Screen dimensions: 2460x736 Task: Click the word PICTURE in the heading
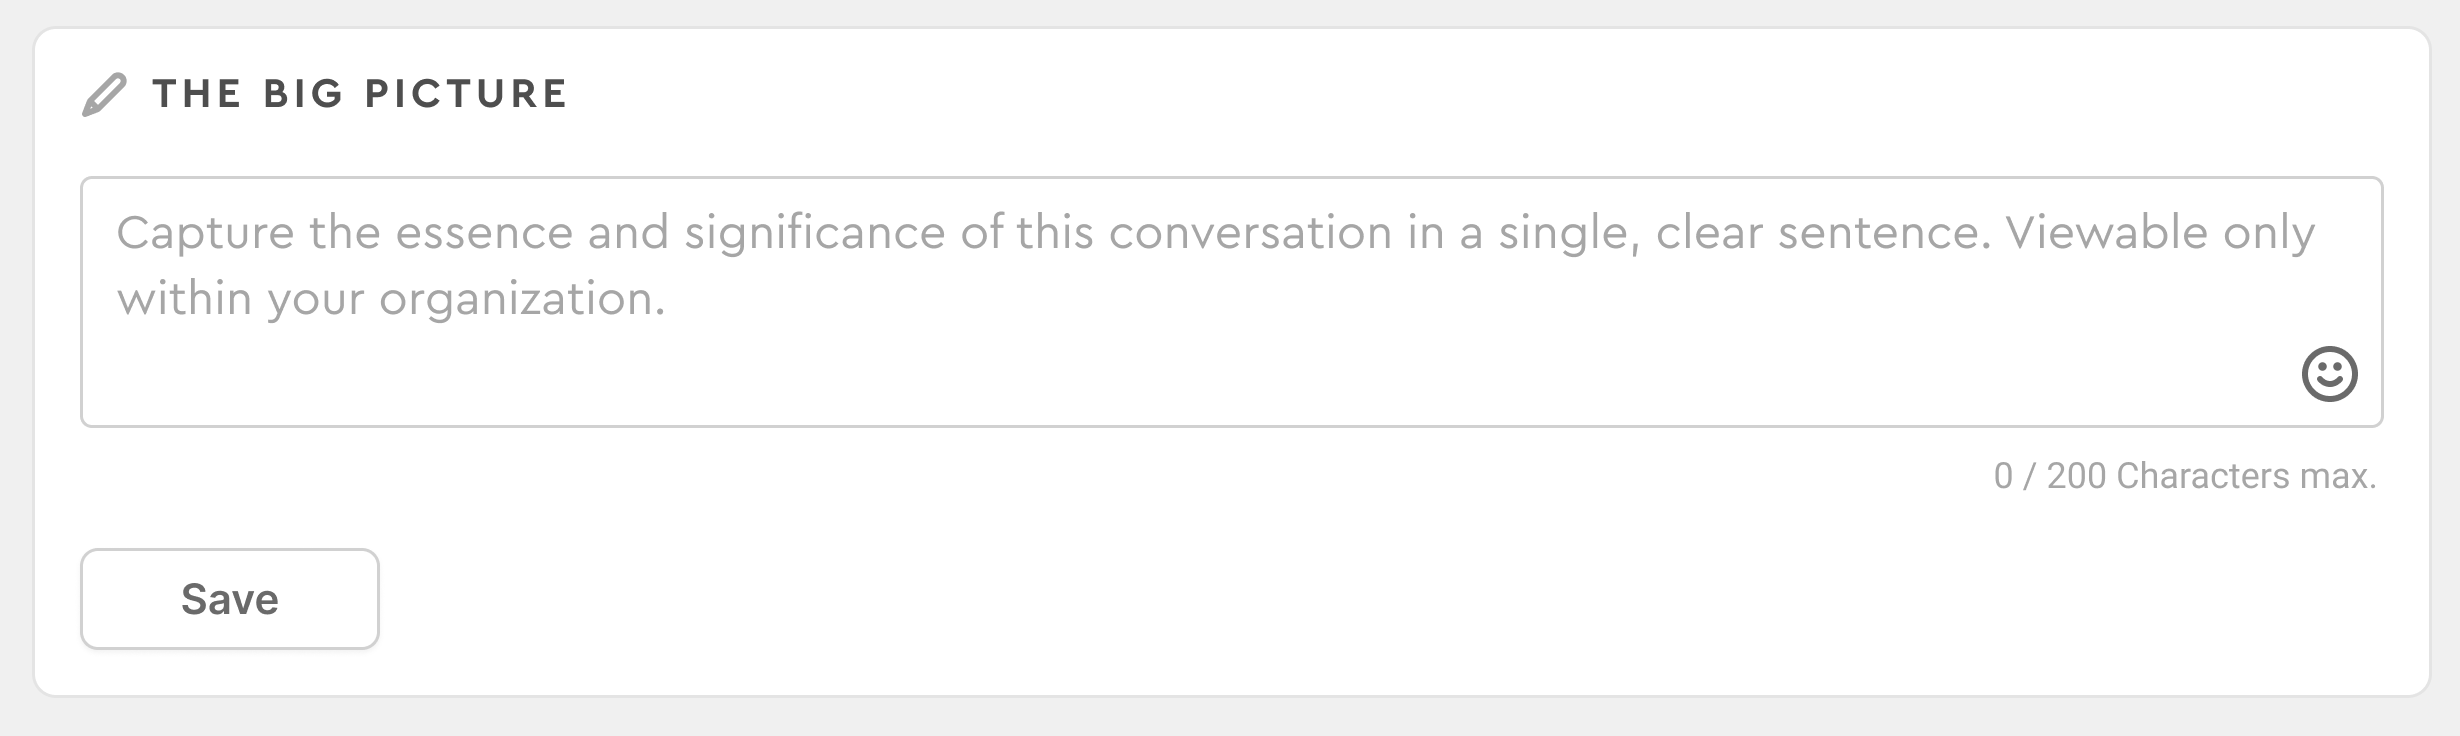[466, 94]
